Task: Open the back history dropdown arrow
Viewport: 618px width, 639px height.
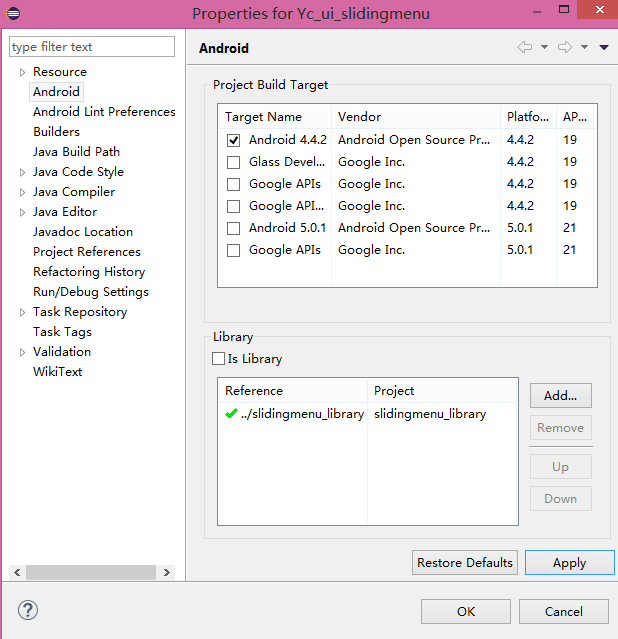Action: click(x=544, y=47)
